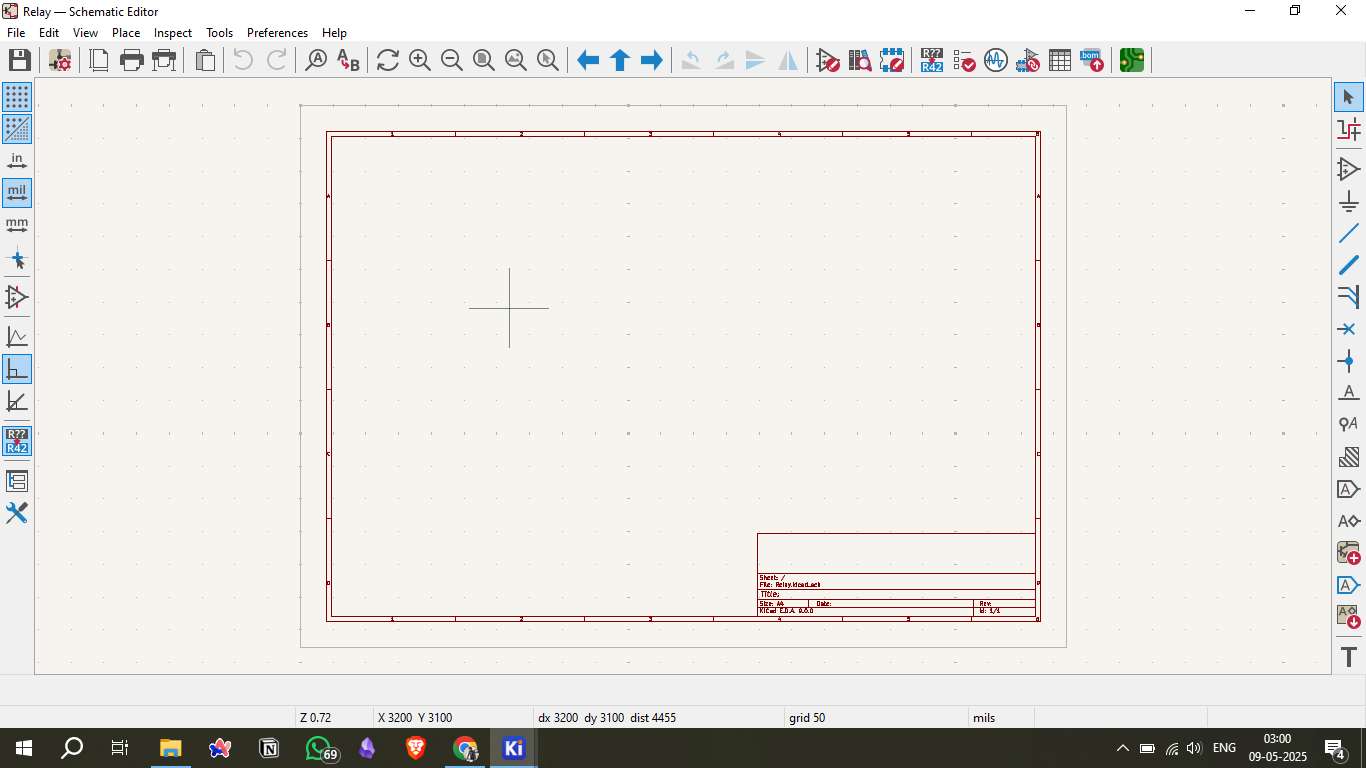Plot the schematic

[x=164, y=60]
